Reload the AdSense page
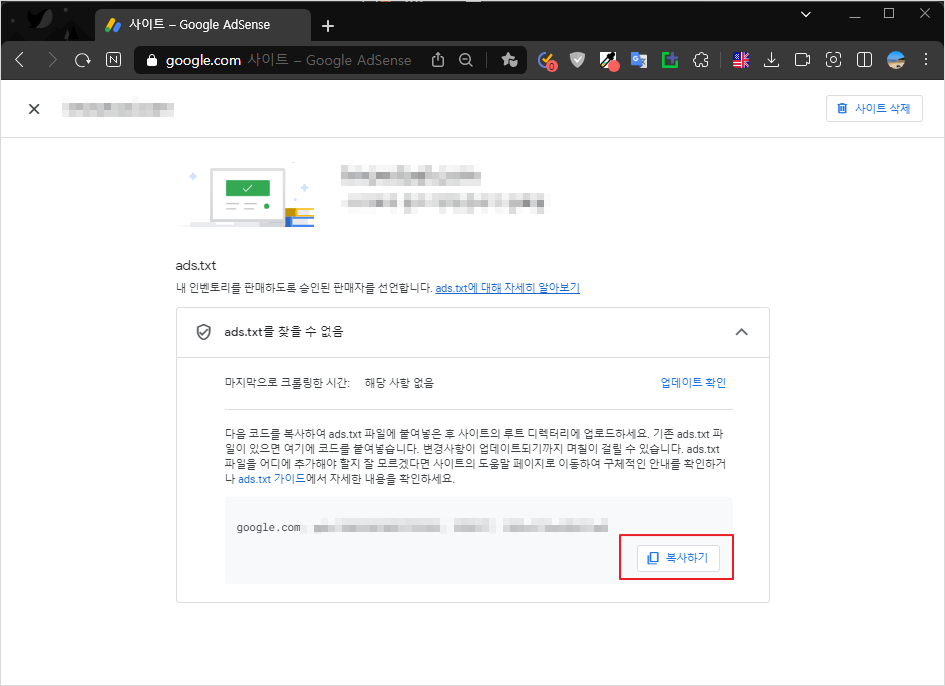This screenshot has height=686, width=945. tap(83, 60)
